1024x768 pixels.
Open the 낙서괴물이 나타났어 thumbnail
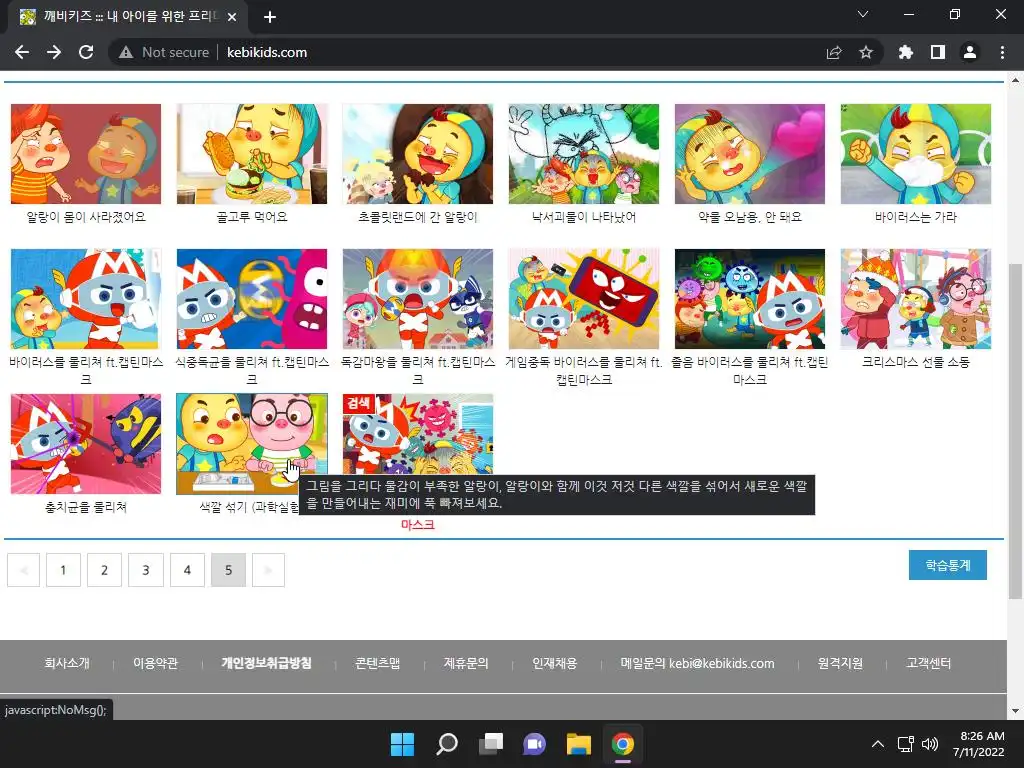coord(584,153)
